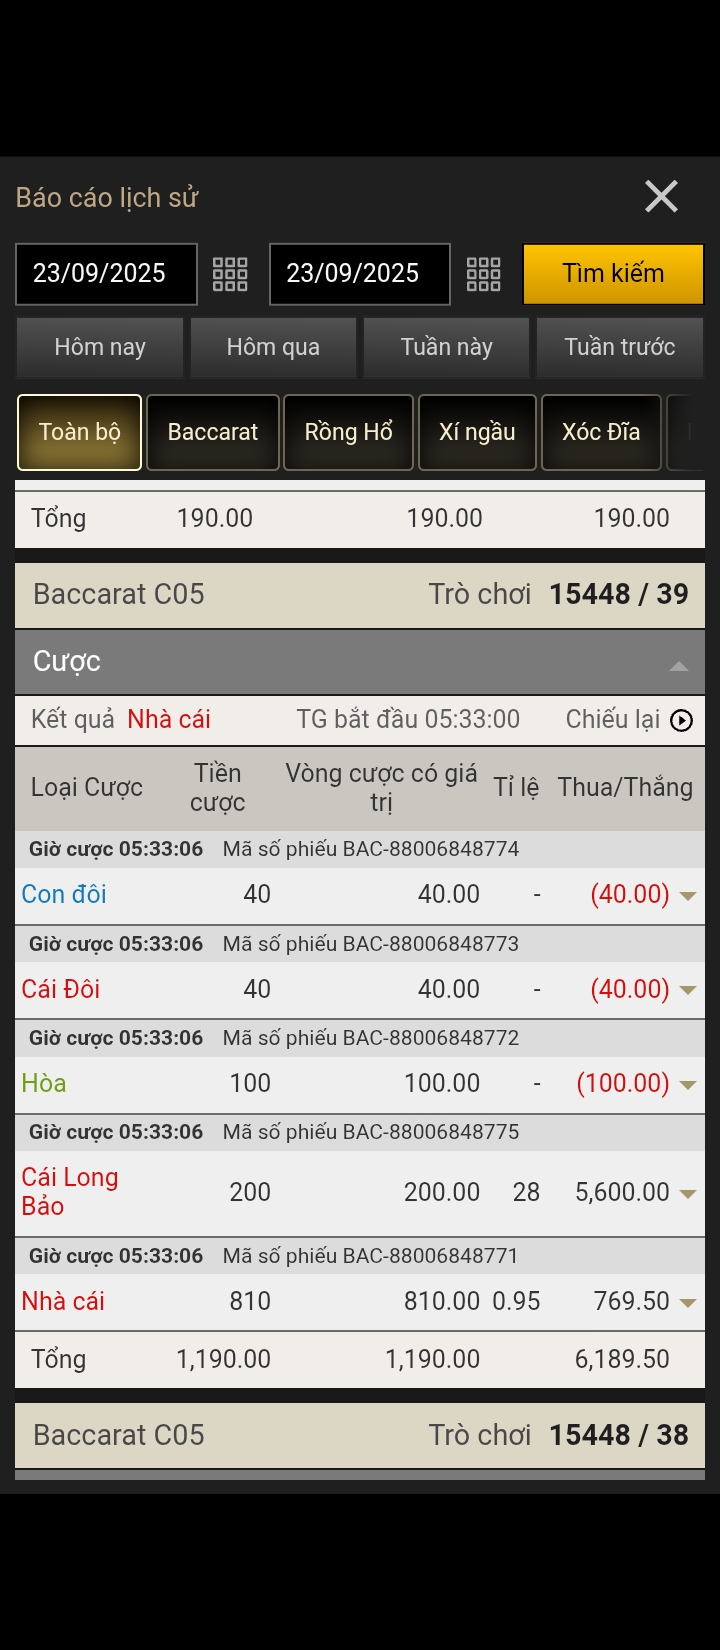This screenshot has height=1650, width=720.
Task: Expand the Nhà cái bet row details
Action: coord(688,1302)
